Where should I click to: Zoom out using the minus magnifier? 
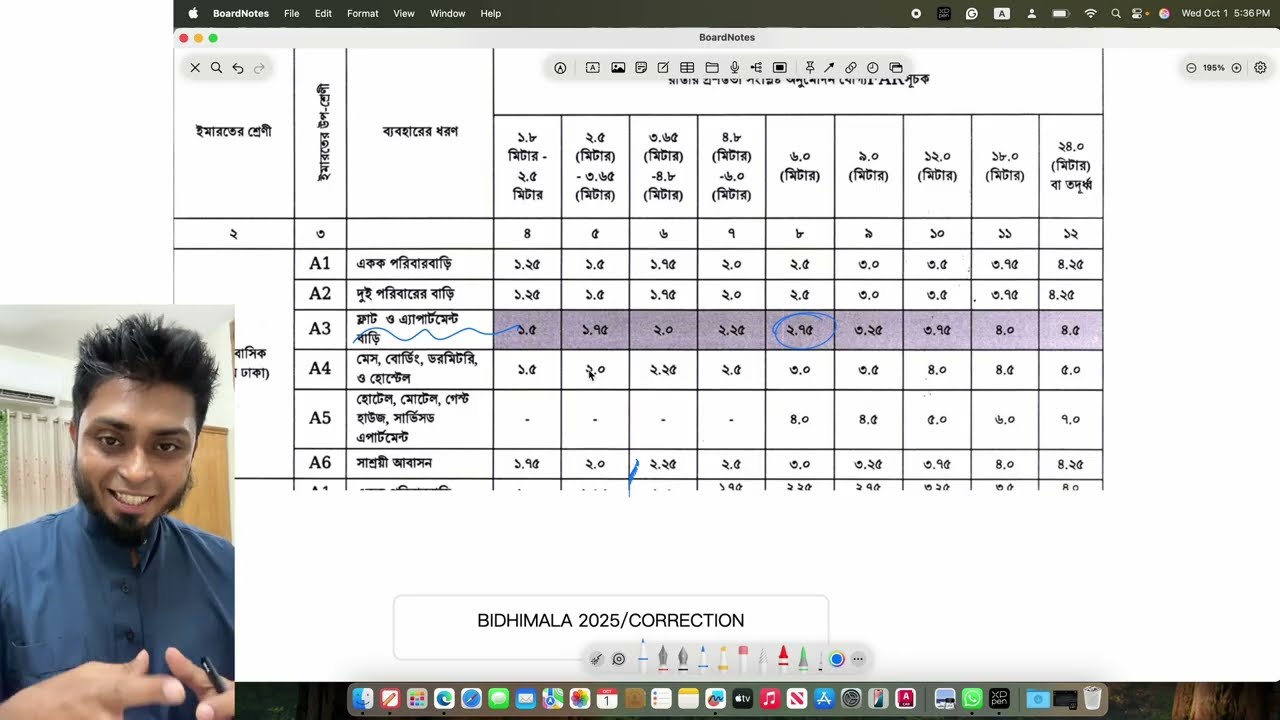tap(1191, 68)
